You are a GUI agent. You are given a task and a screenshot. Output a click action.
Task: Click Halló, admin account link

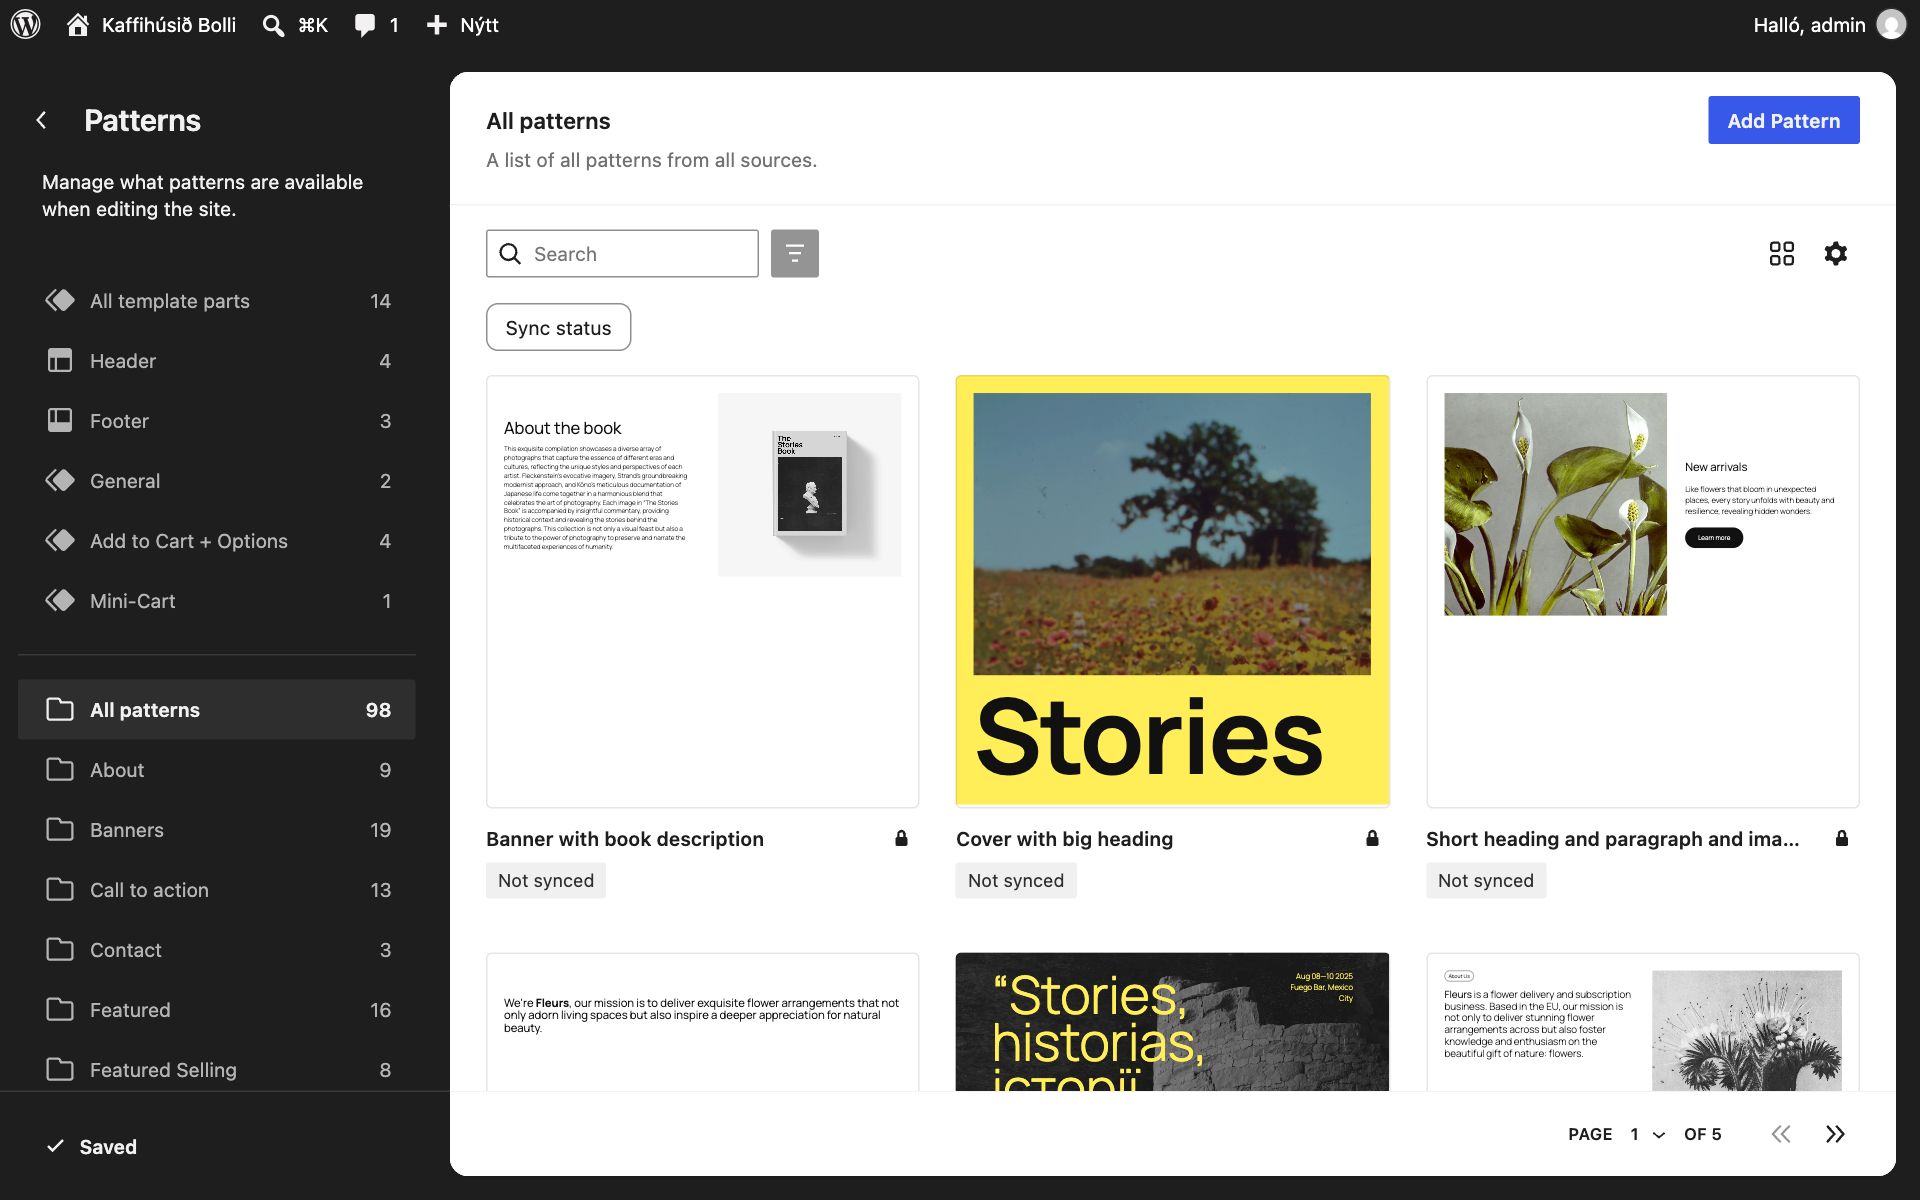[x=1809, y=25]
